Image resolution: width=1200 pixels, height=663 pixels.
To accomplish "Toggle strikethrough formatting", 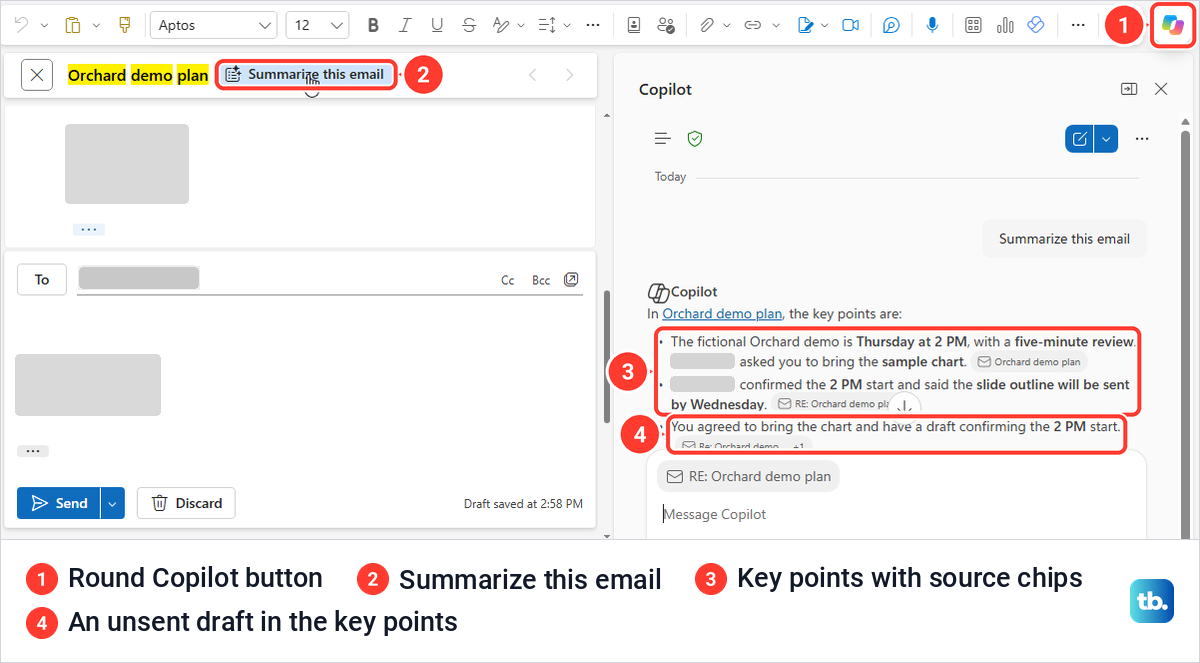I will click(x=469, y=25).
